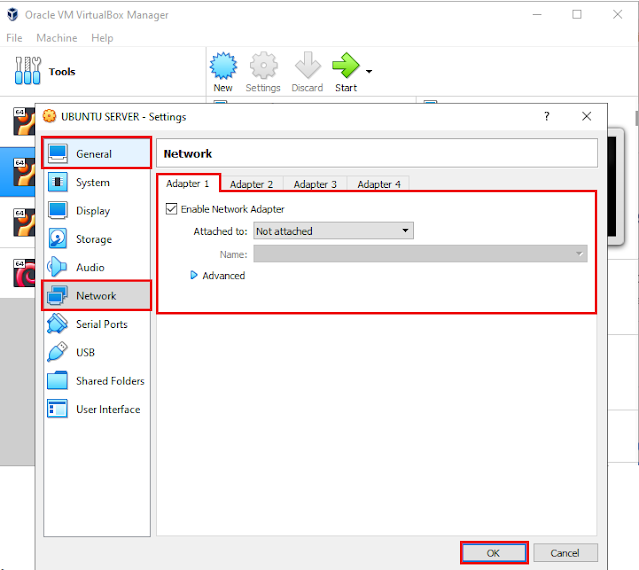The height and width of the screenshot is (570, 639).
Task: Switch to the Adapter 4 tab
Action: click(x=379, y=184)
